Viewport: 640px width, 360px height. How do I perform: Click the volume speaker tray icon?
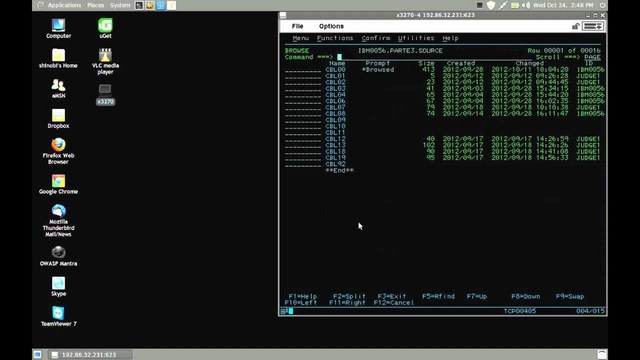(x=526, y=5)
